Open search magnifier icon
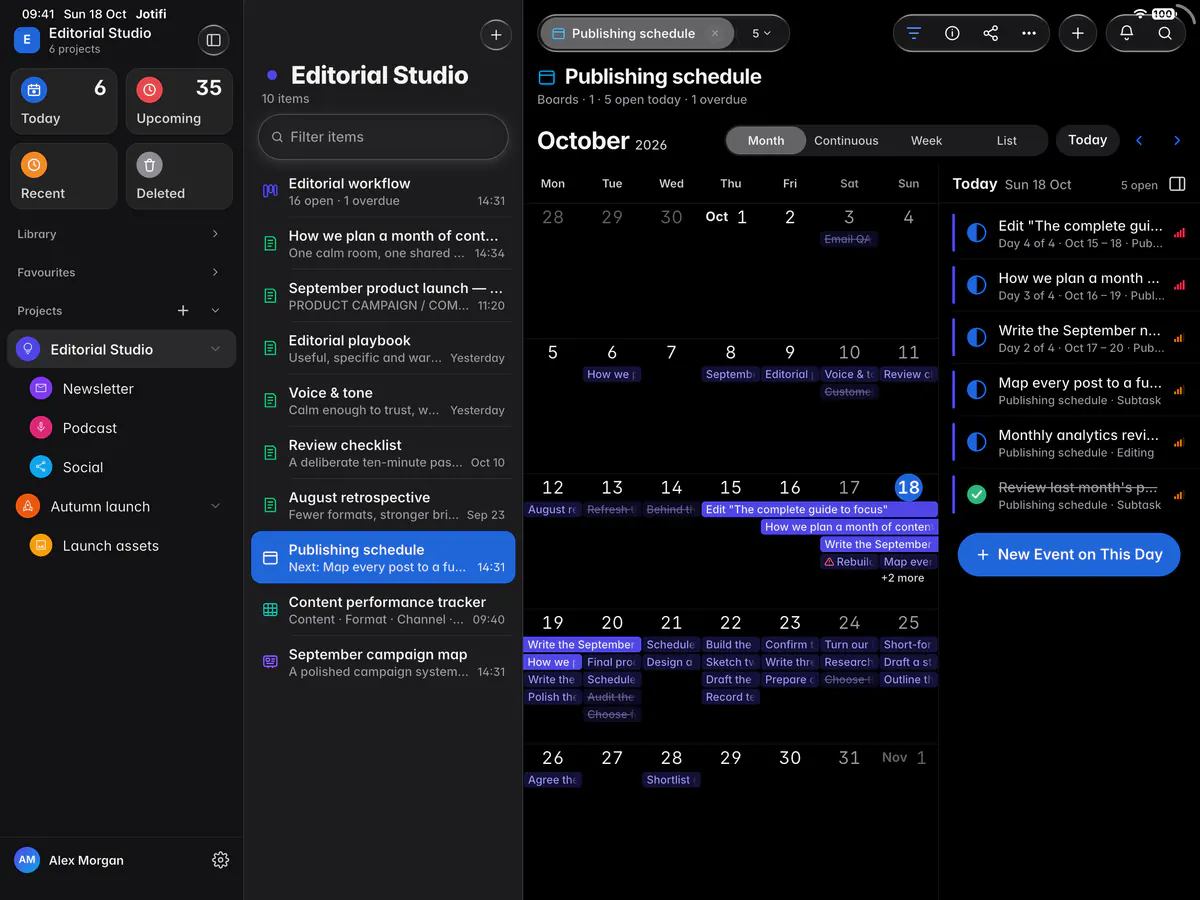This screenshot has height=900, width=1200. (1165, 33)
